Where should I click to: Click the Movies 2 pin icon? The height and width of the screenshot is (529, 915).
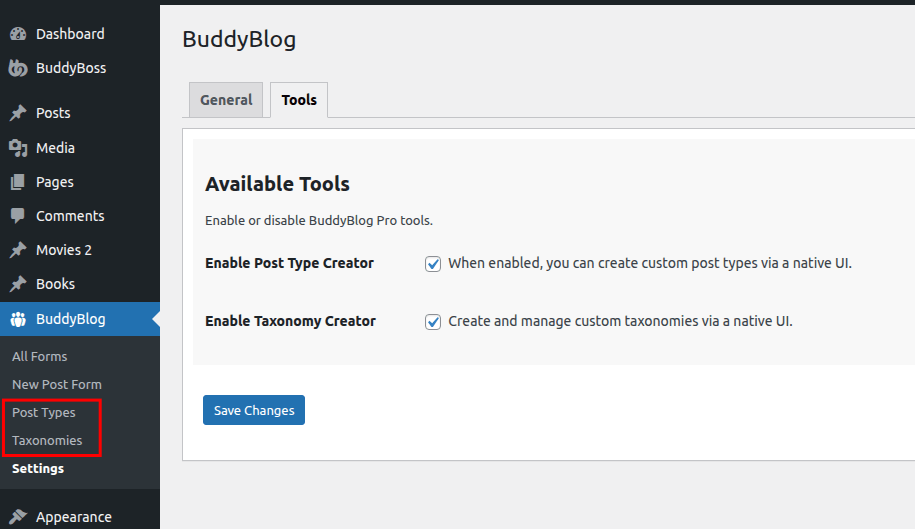point(18,250)
